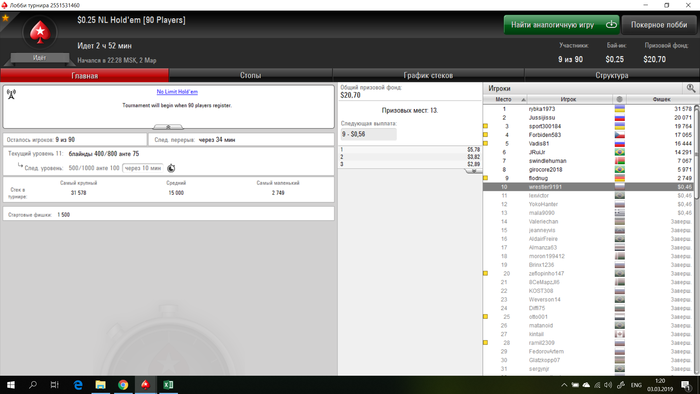The image size is (700, 394).
Task: Sort by Игрок column header
Action: 568,99
